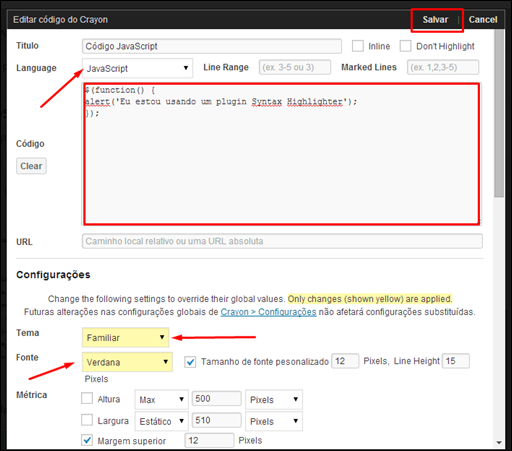Open the Fonte dropdown showing Verdana

pyautogui.click(x=127, y=362)
